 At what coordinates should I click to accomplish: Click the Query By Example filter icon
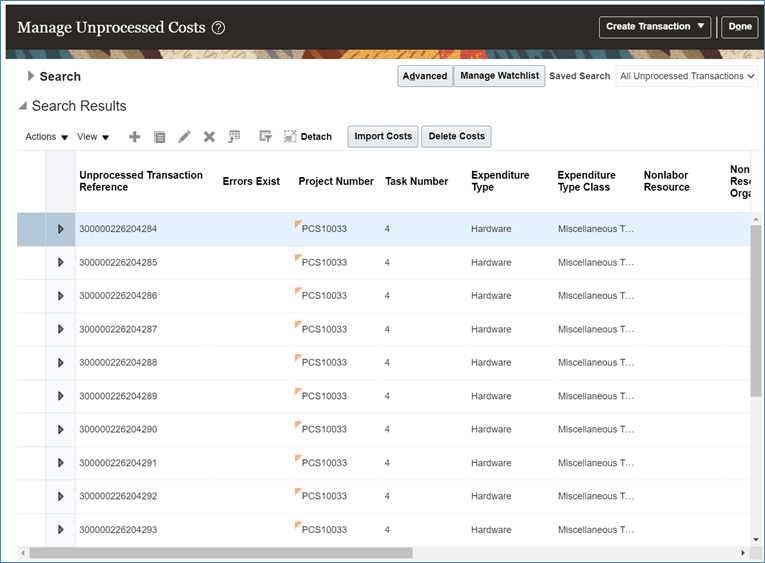click(x=265, y=137)
